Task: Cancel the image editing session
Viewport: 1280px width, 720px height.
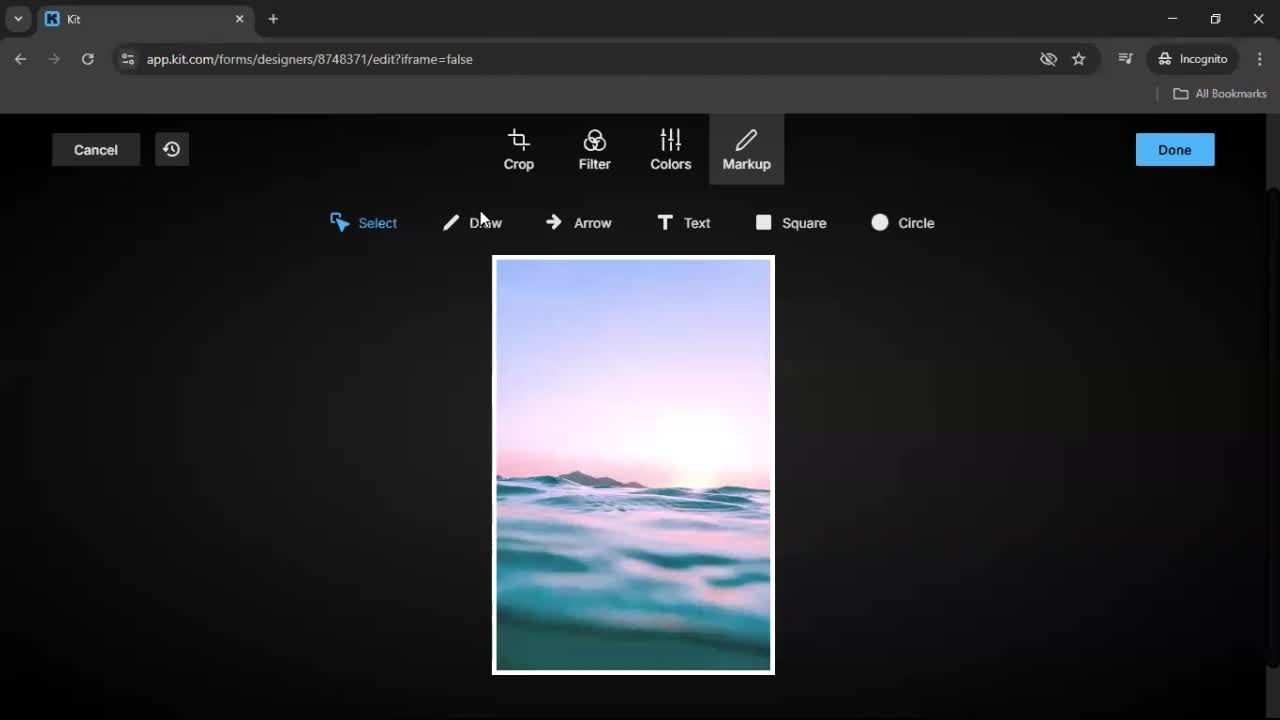Action: tap(95, 149)
